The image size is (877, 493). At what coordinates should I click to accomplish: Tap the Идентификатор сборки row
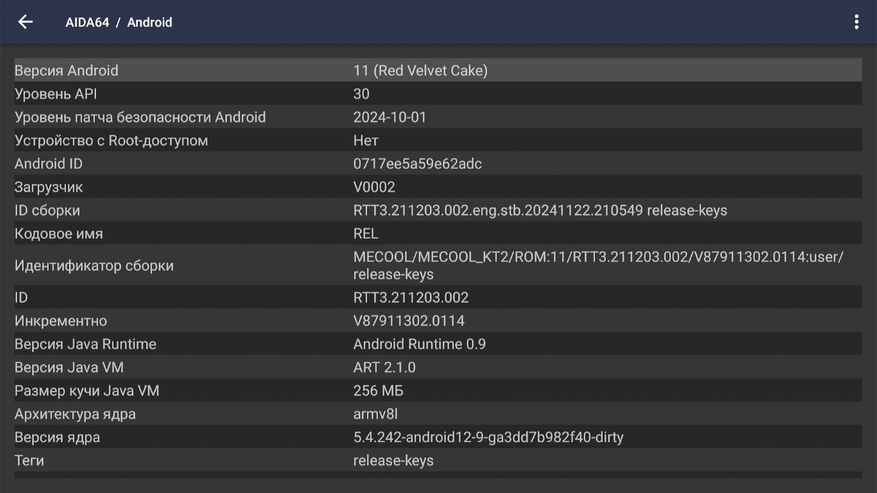tap(437, 265)
